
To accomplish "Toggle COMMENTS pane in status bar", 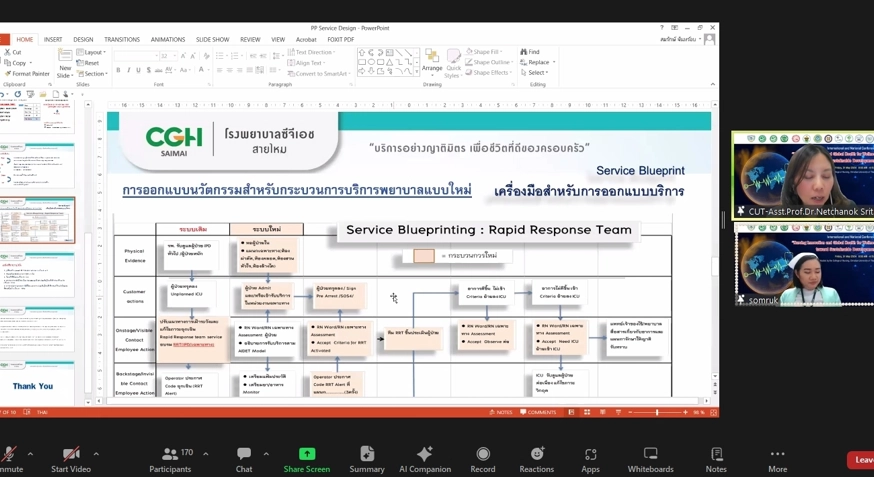I will (538, 412).
